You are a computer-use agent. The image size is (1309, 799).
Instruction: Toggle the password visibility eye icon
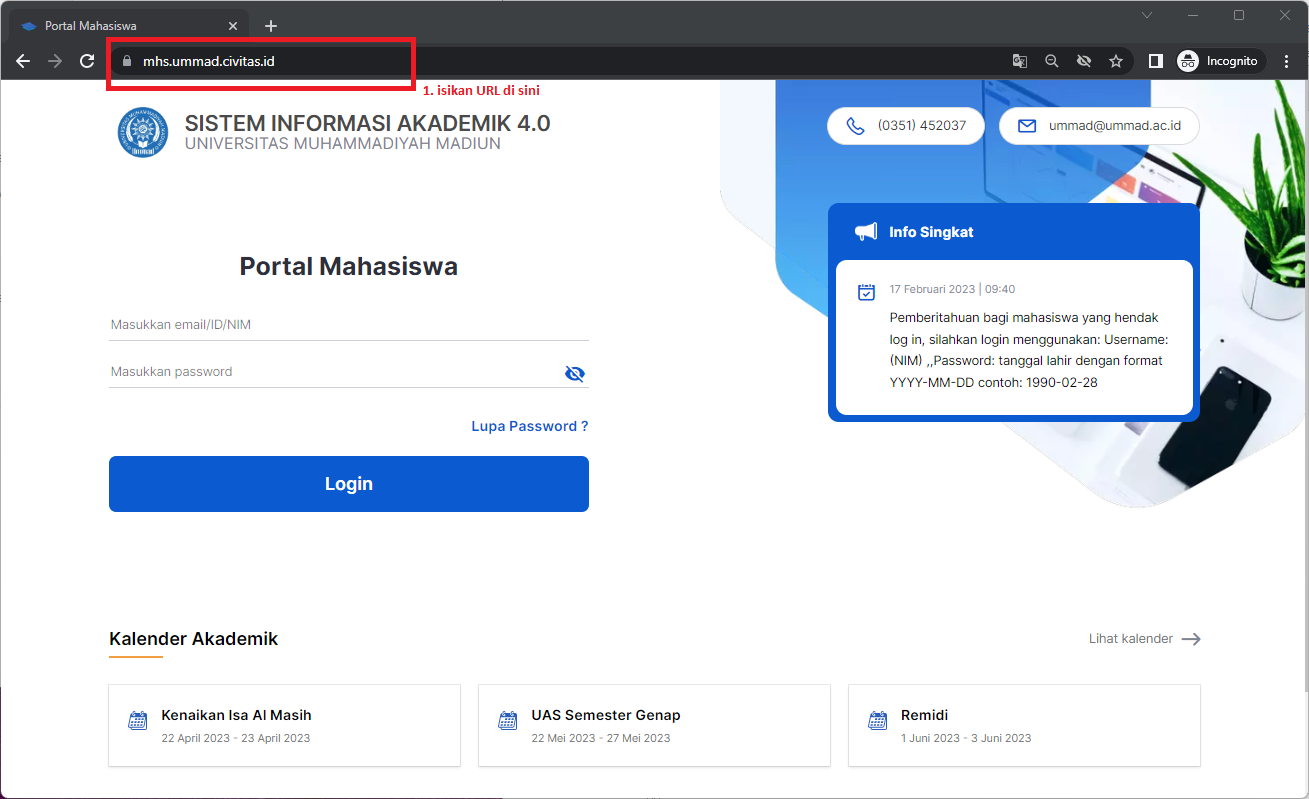[574, 372]
